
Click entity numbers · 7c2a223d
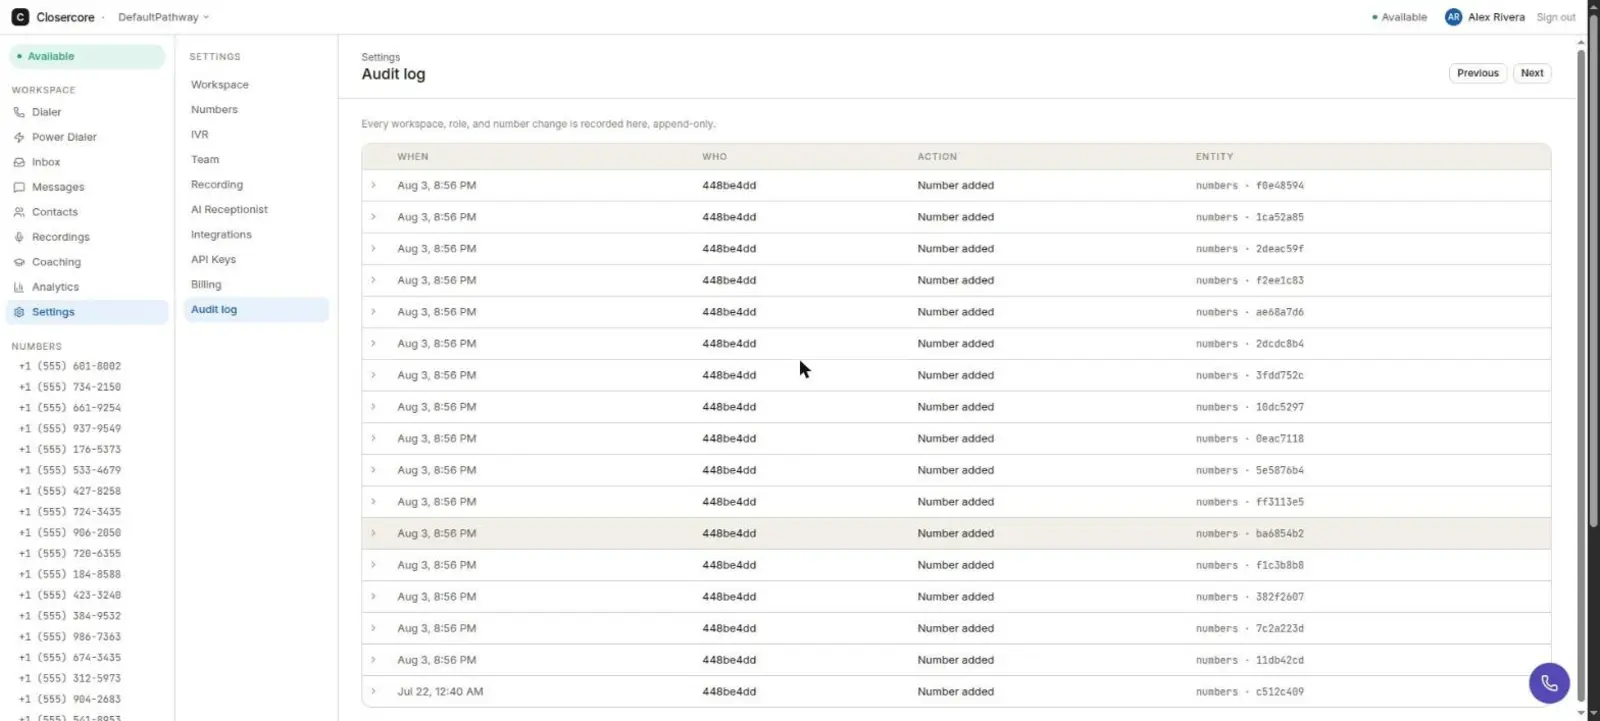click(1250, 629)
